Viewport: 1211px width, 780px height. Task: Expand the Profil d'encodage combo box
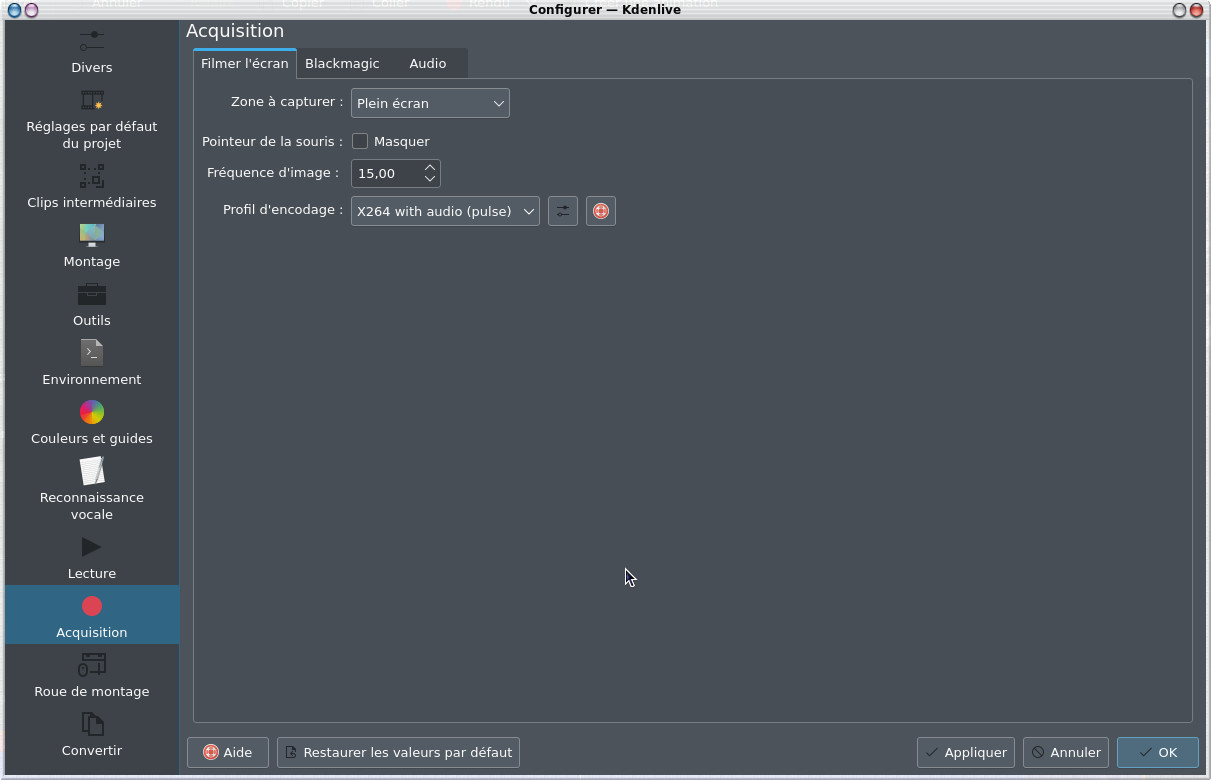pos(445,211)
